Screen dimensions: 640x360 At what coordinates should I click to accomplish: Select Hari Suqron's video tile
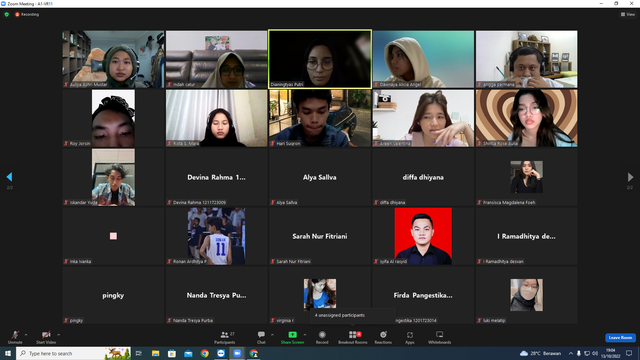click(x=320, y=118)
